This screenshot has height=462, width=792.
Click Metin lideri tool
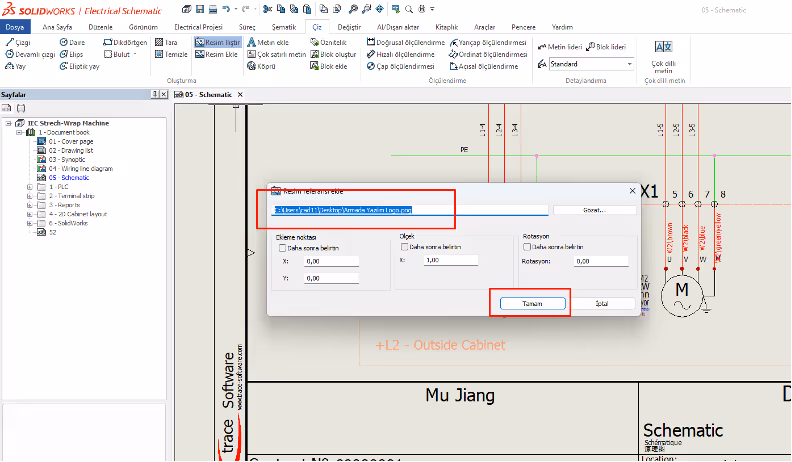click(x=560, y=46)
